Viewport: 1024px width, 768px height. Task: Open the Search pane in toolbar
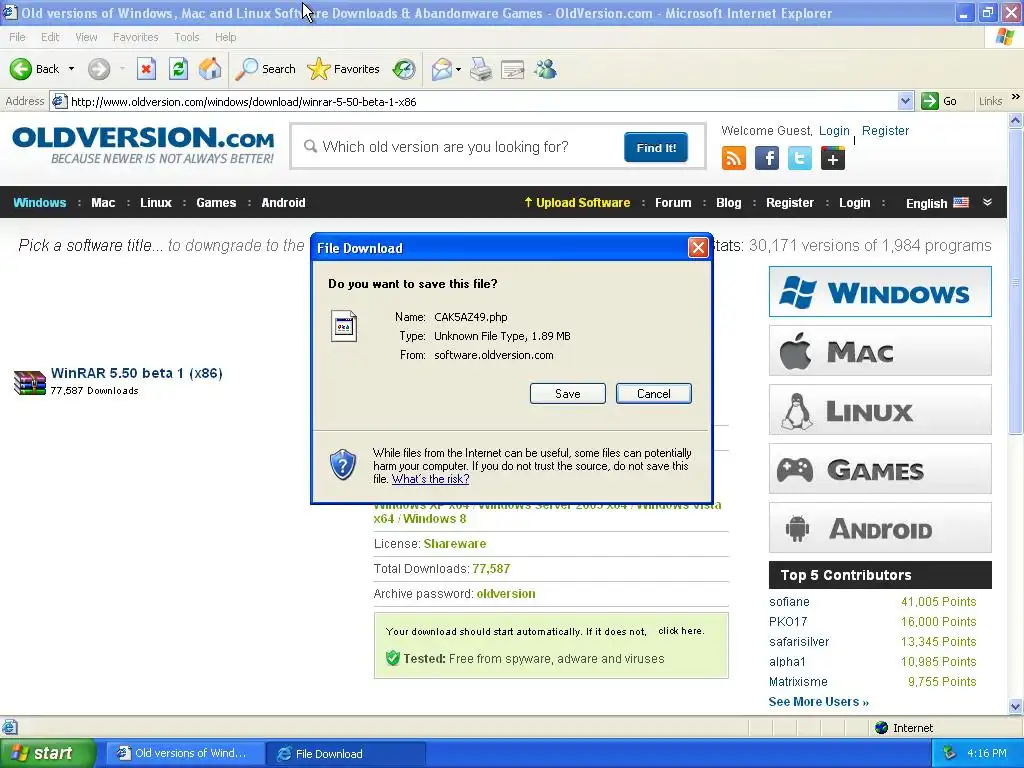coord(265,69)
